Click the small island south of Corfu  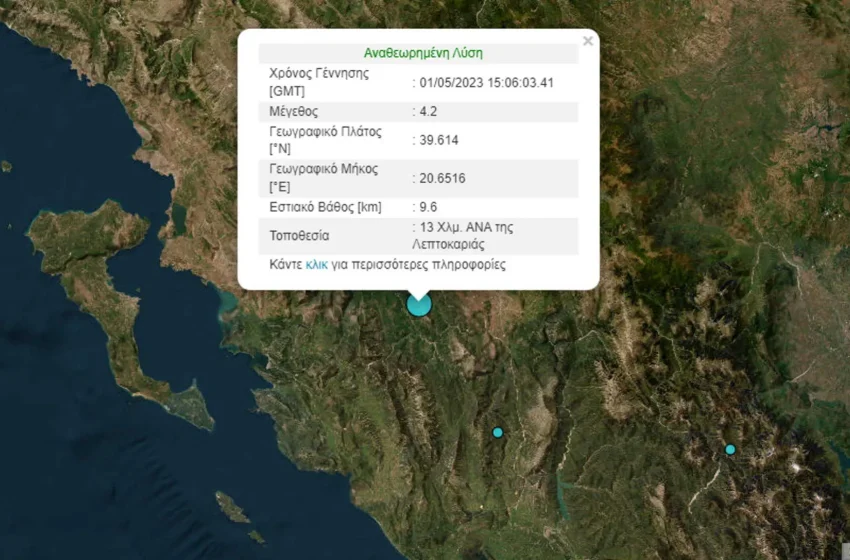[232, 508]
